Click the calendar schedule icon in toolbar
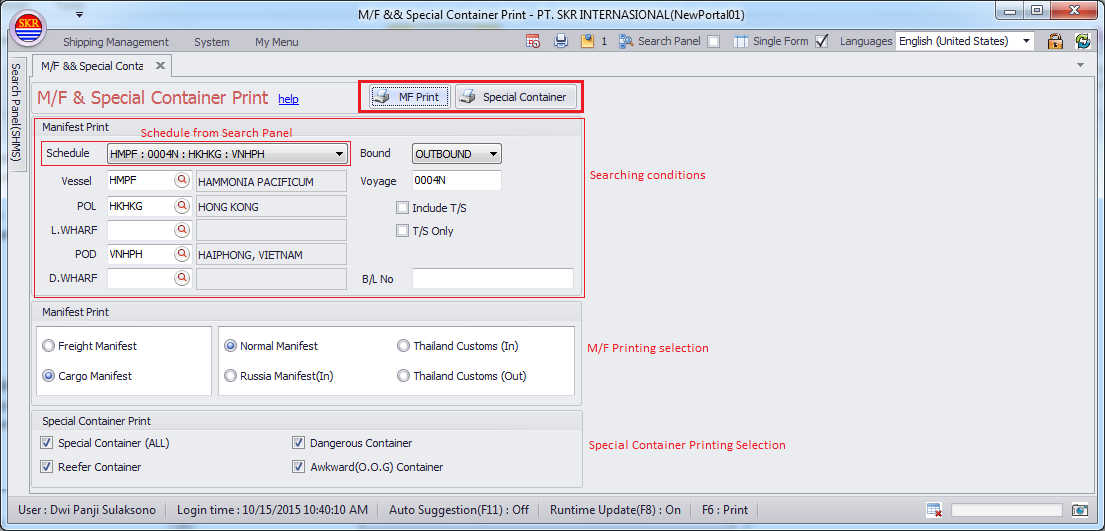This screenshot has height=531, width=1105. pos(533,42)
